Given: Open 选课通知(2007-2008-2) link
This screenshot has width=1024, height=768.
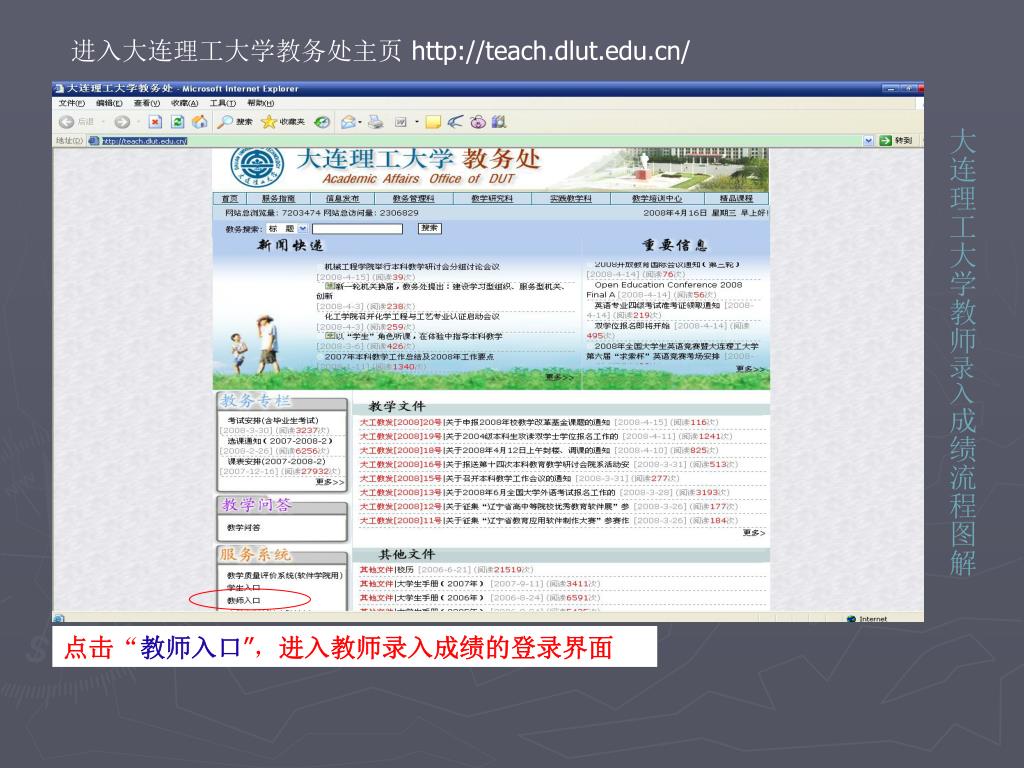Looking at the screenshot, I should [x=280, y=441].
